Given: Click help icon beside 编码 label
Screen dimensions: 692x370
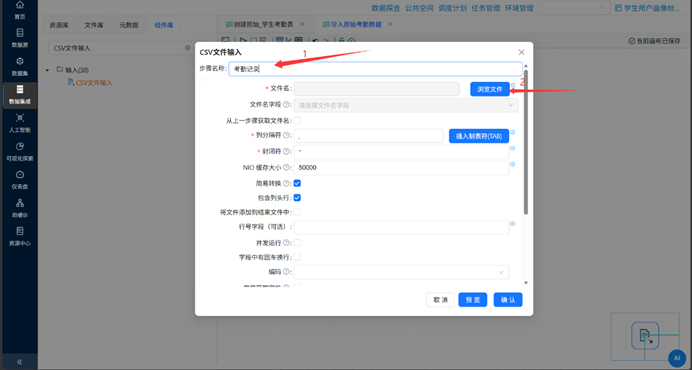Looking at the screenshot, I should [x=286, y=272].
